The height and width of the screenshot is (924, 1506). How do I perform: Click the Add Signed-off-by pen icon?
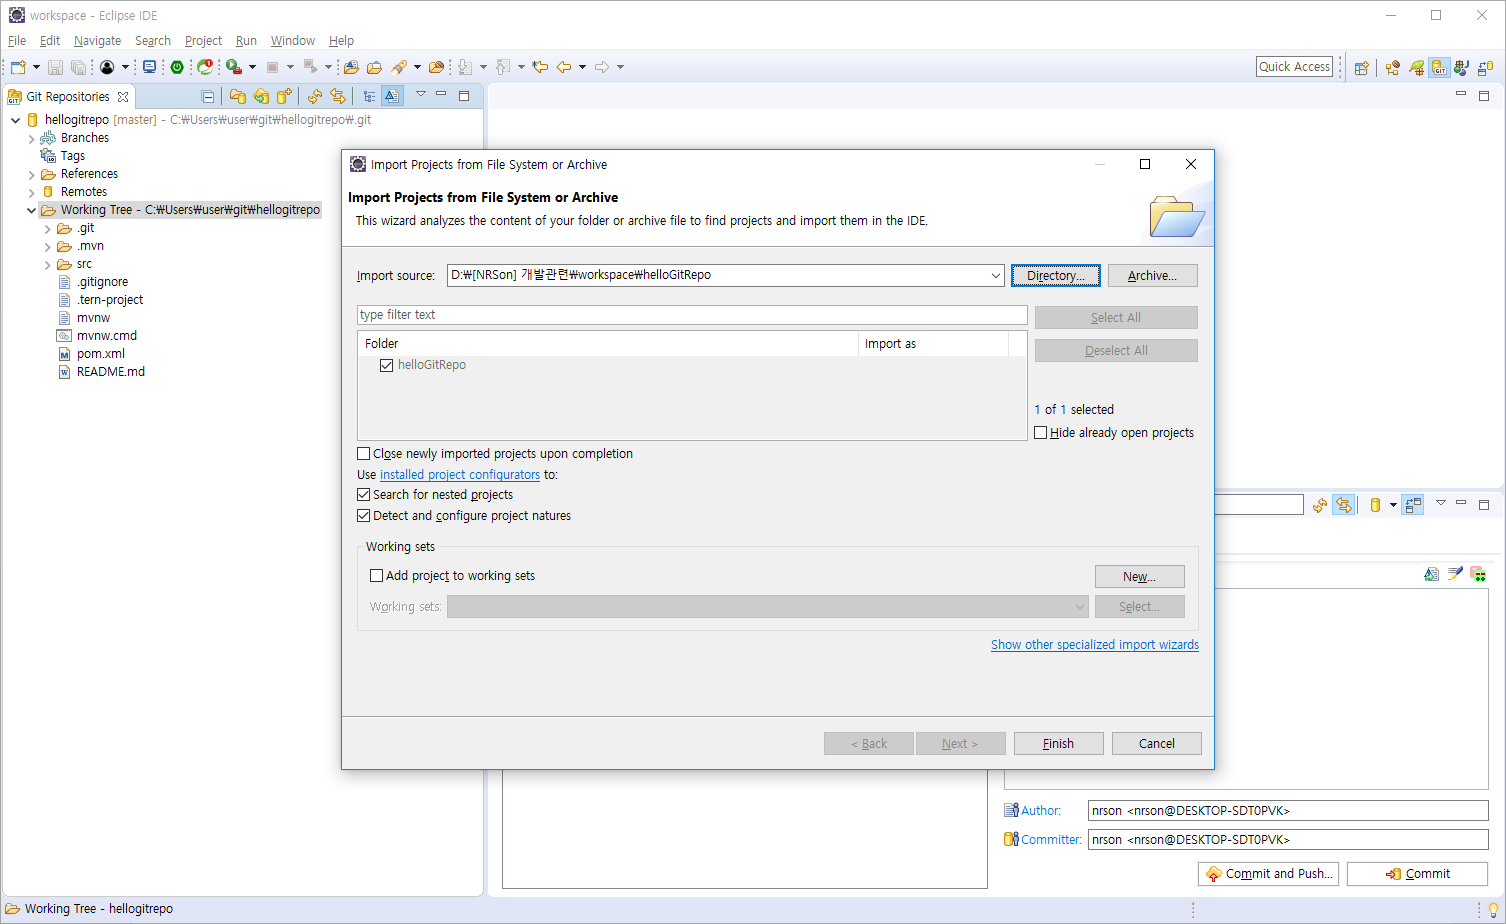tap(1455, 574)
